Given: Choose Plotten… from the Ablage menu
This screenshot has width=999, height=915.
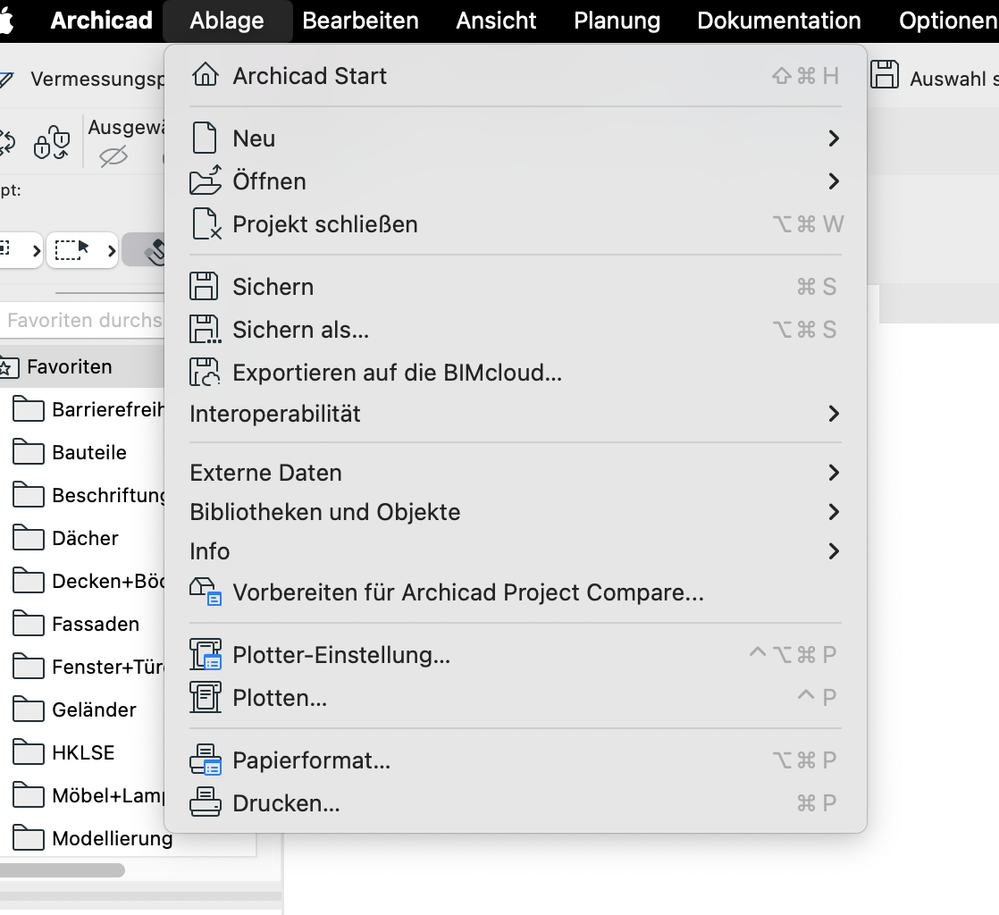Looking at the screenshot, I should (279, 698).
